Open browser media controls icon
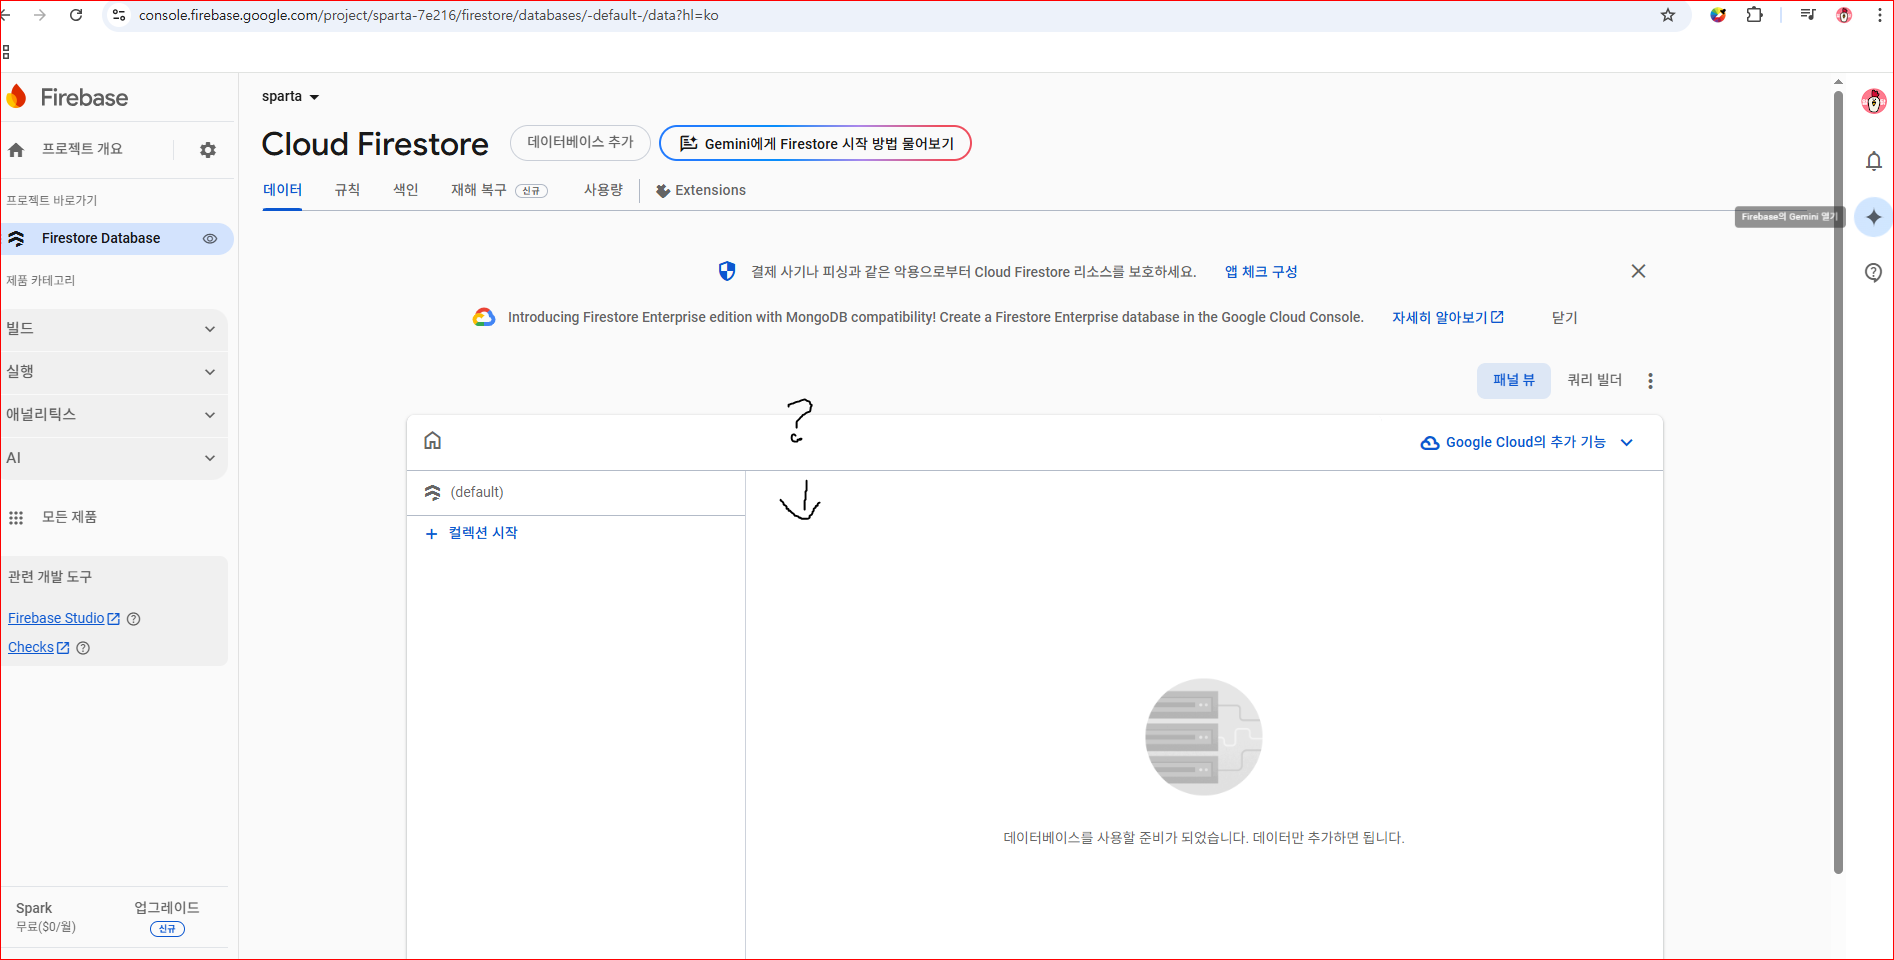This screenshot has height=960, width=1894. click(1808, 15)
